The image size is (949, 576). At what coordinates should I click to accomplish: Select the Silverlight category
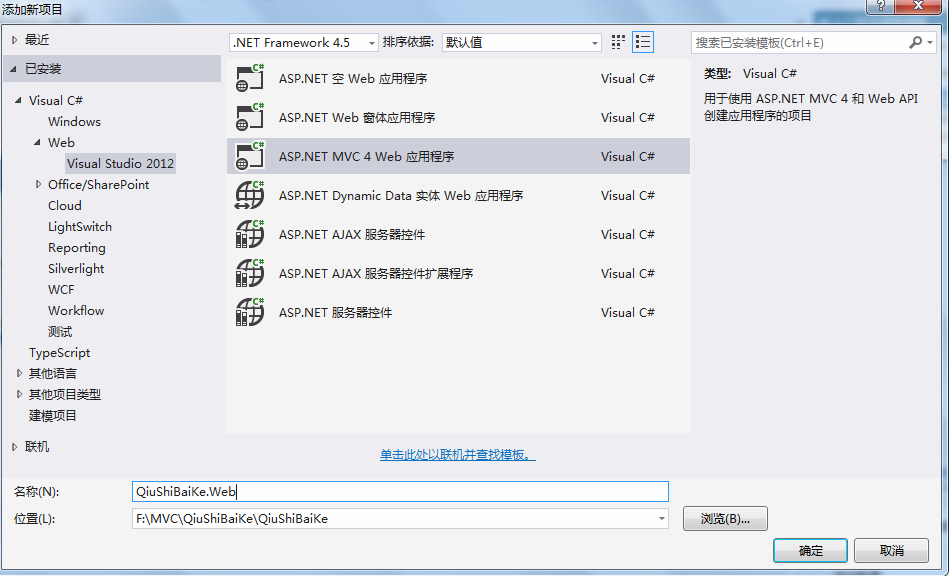[76, 269]
